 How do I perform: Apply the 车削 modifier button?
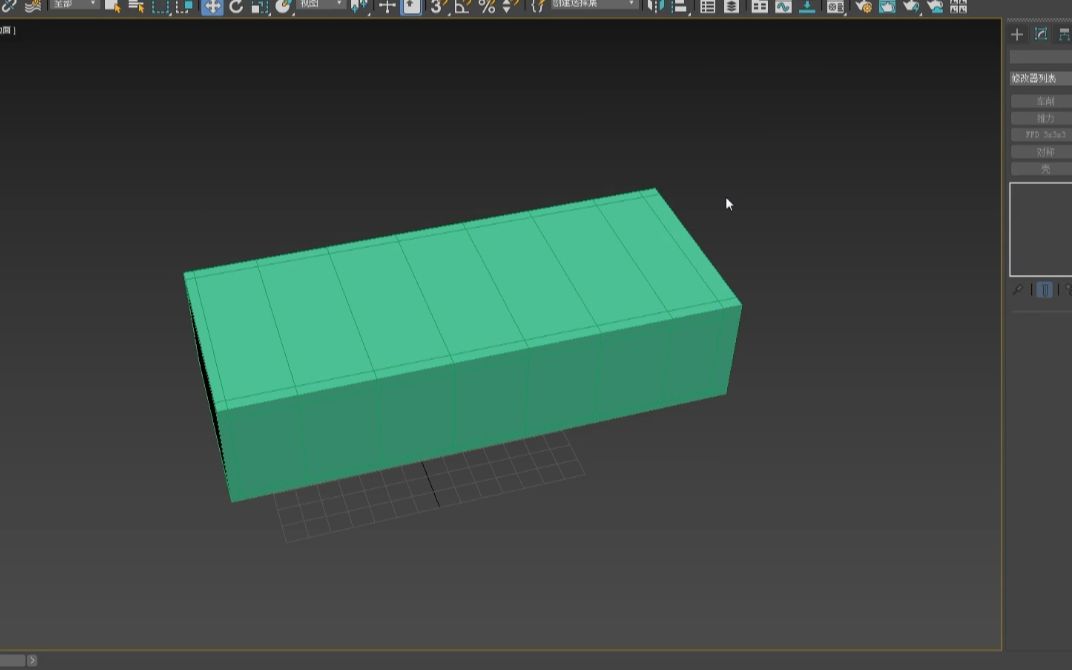coord(1044,100)
